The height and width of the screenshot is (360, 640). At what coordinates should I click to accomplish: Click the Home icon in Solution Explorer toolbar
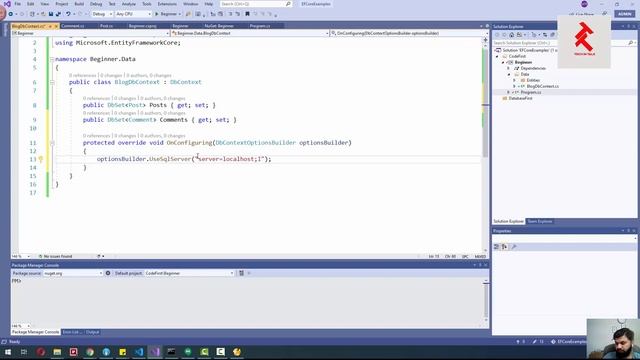click(511, 35)
